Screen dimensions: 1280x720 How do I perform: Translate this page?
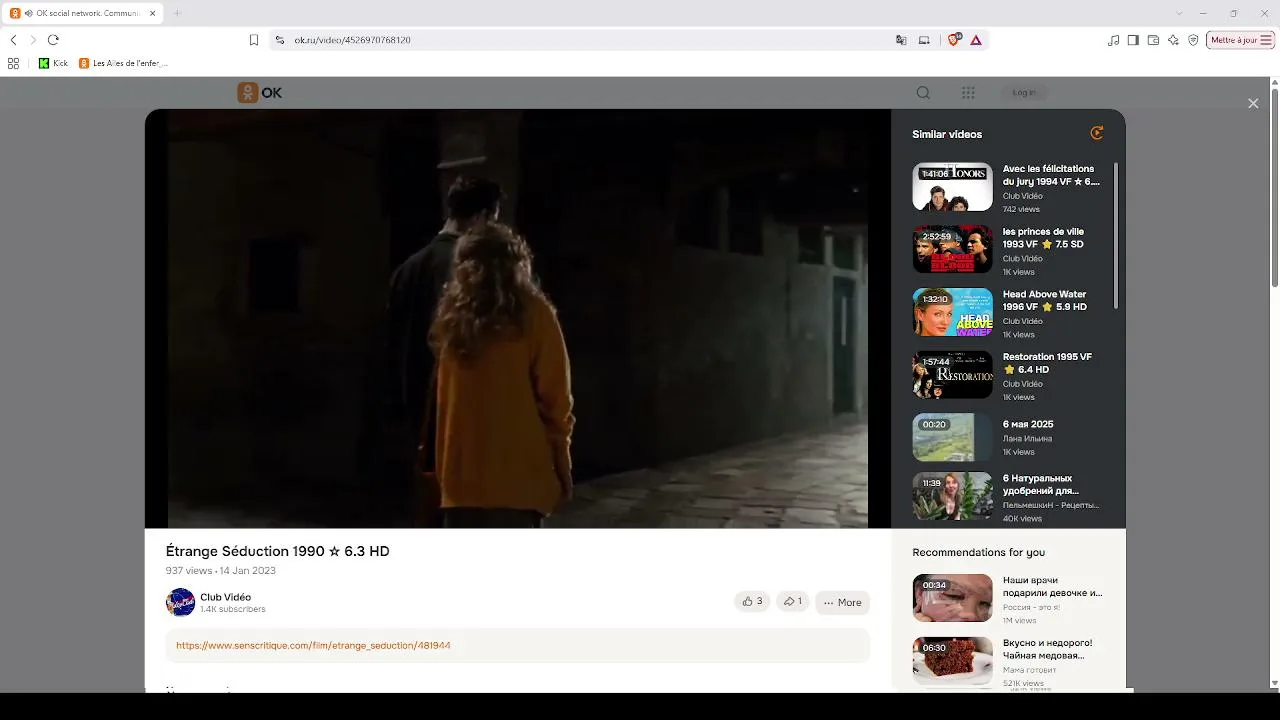click(901, 40)
